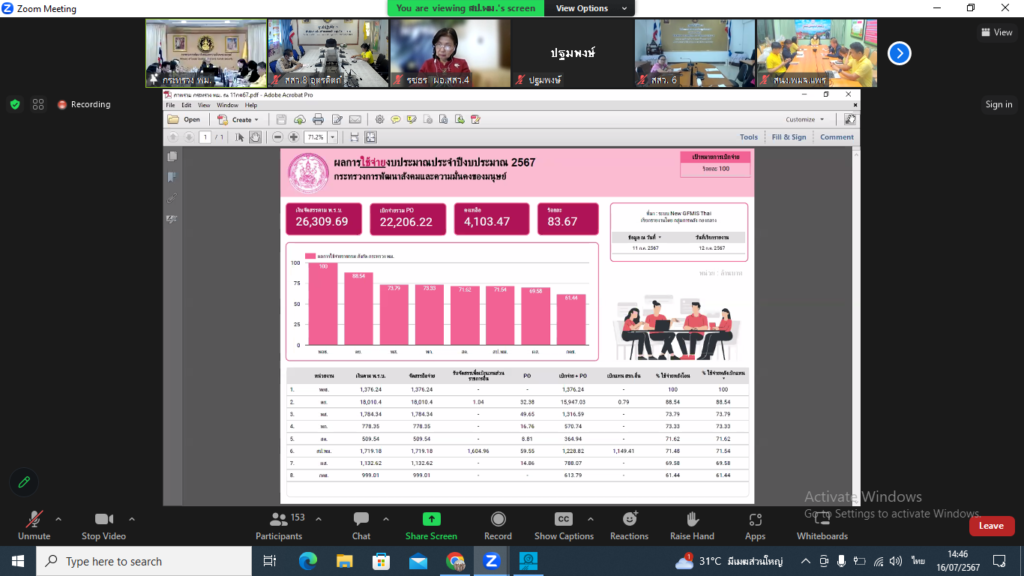Select the video thumbnail labeled ปฐมพงษ์

coord(572,53)
